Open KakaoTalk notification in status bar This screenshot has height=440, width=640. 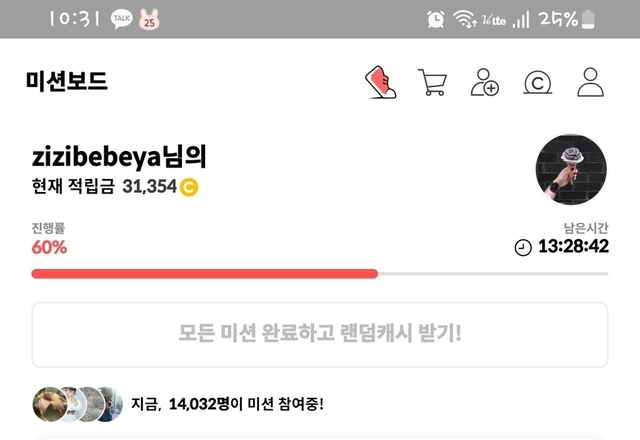pos(122,19)
